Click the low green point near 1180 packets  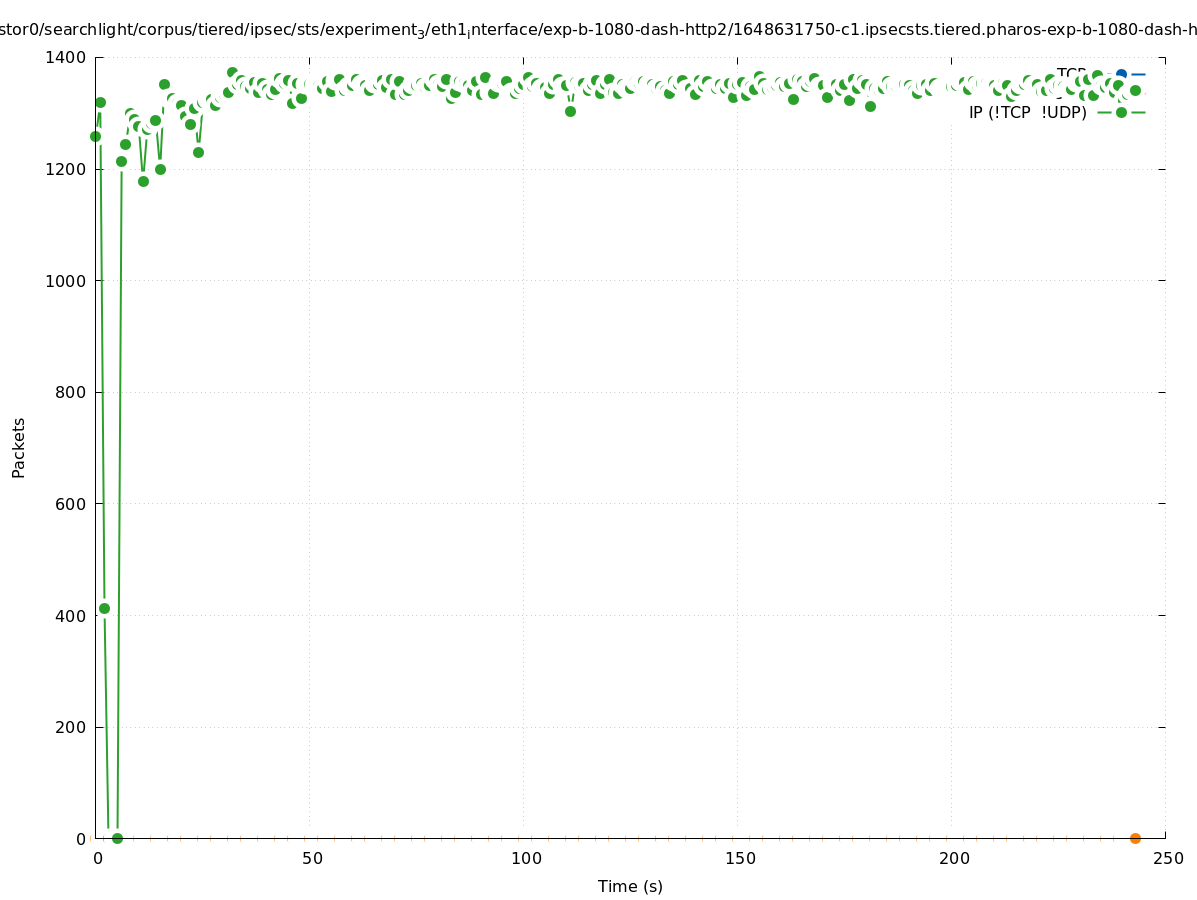(143, 181)
